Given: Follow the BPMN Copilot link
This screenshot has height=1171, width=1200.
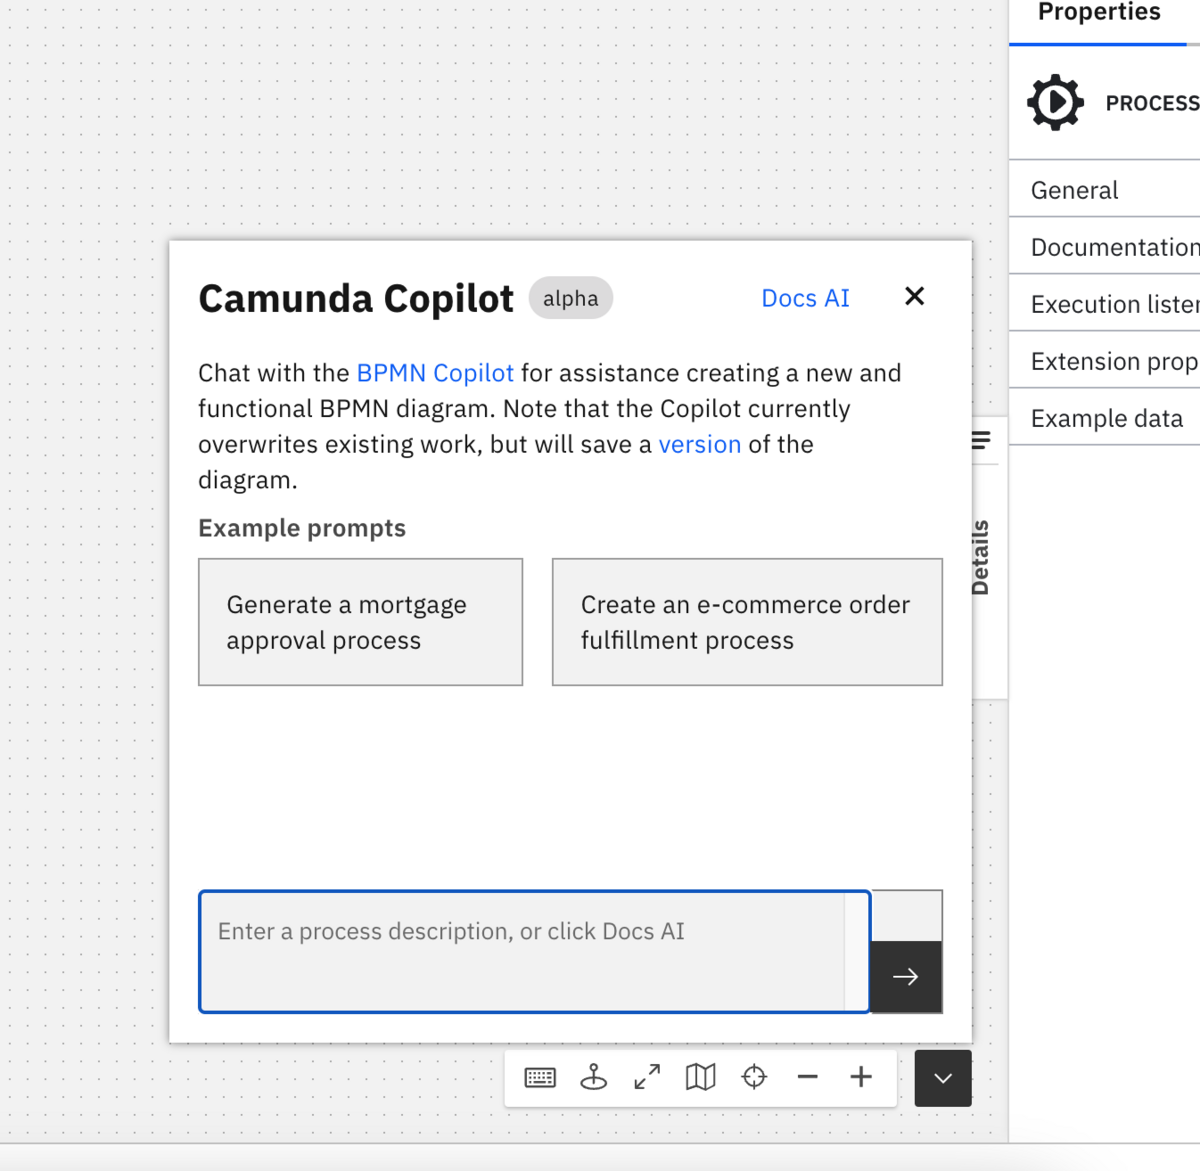Looking at the screenshot, I should click(435, 373).
